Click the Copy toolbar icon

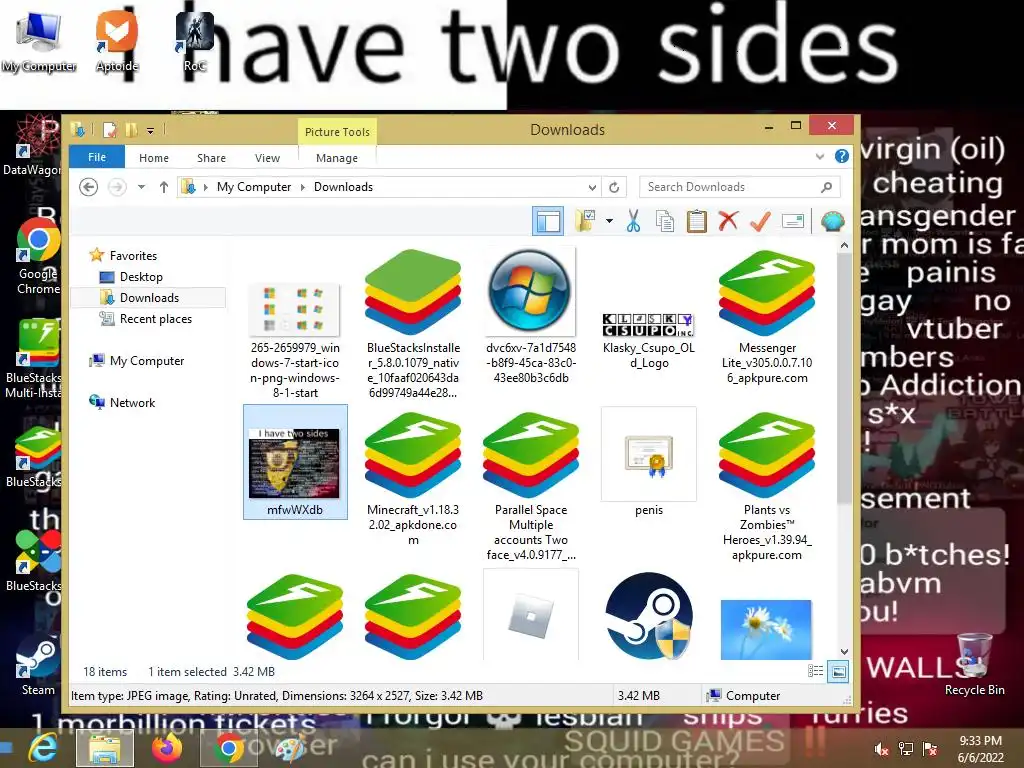pos(665,221)
